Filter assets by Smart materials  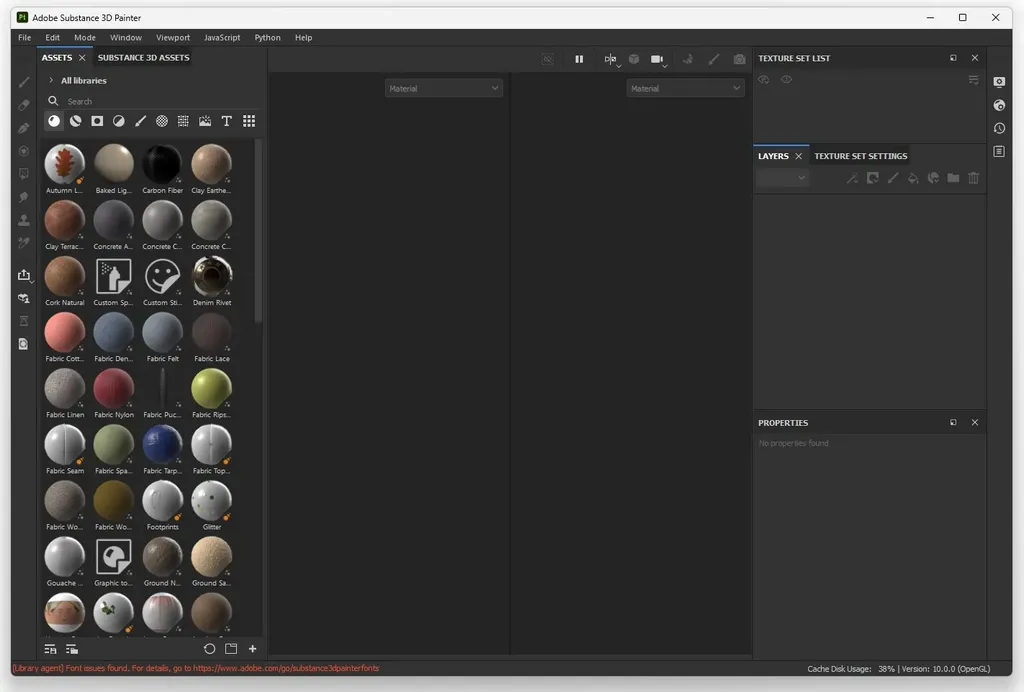76,121
